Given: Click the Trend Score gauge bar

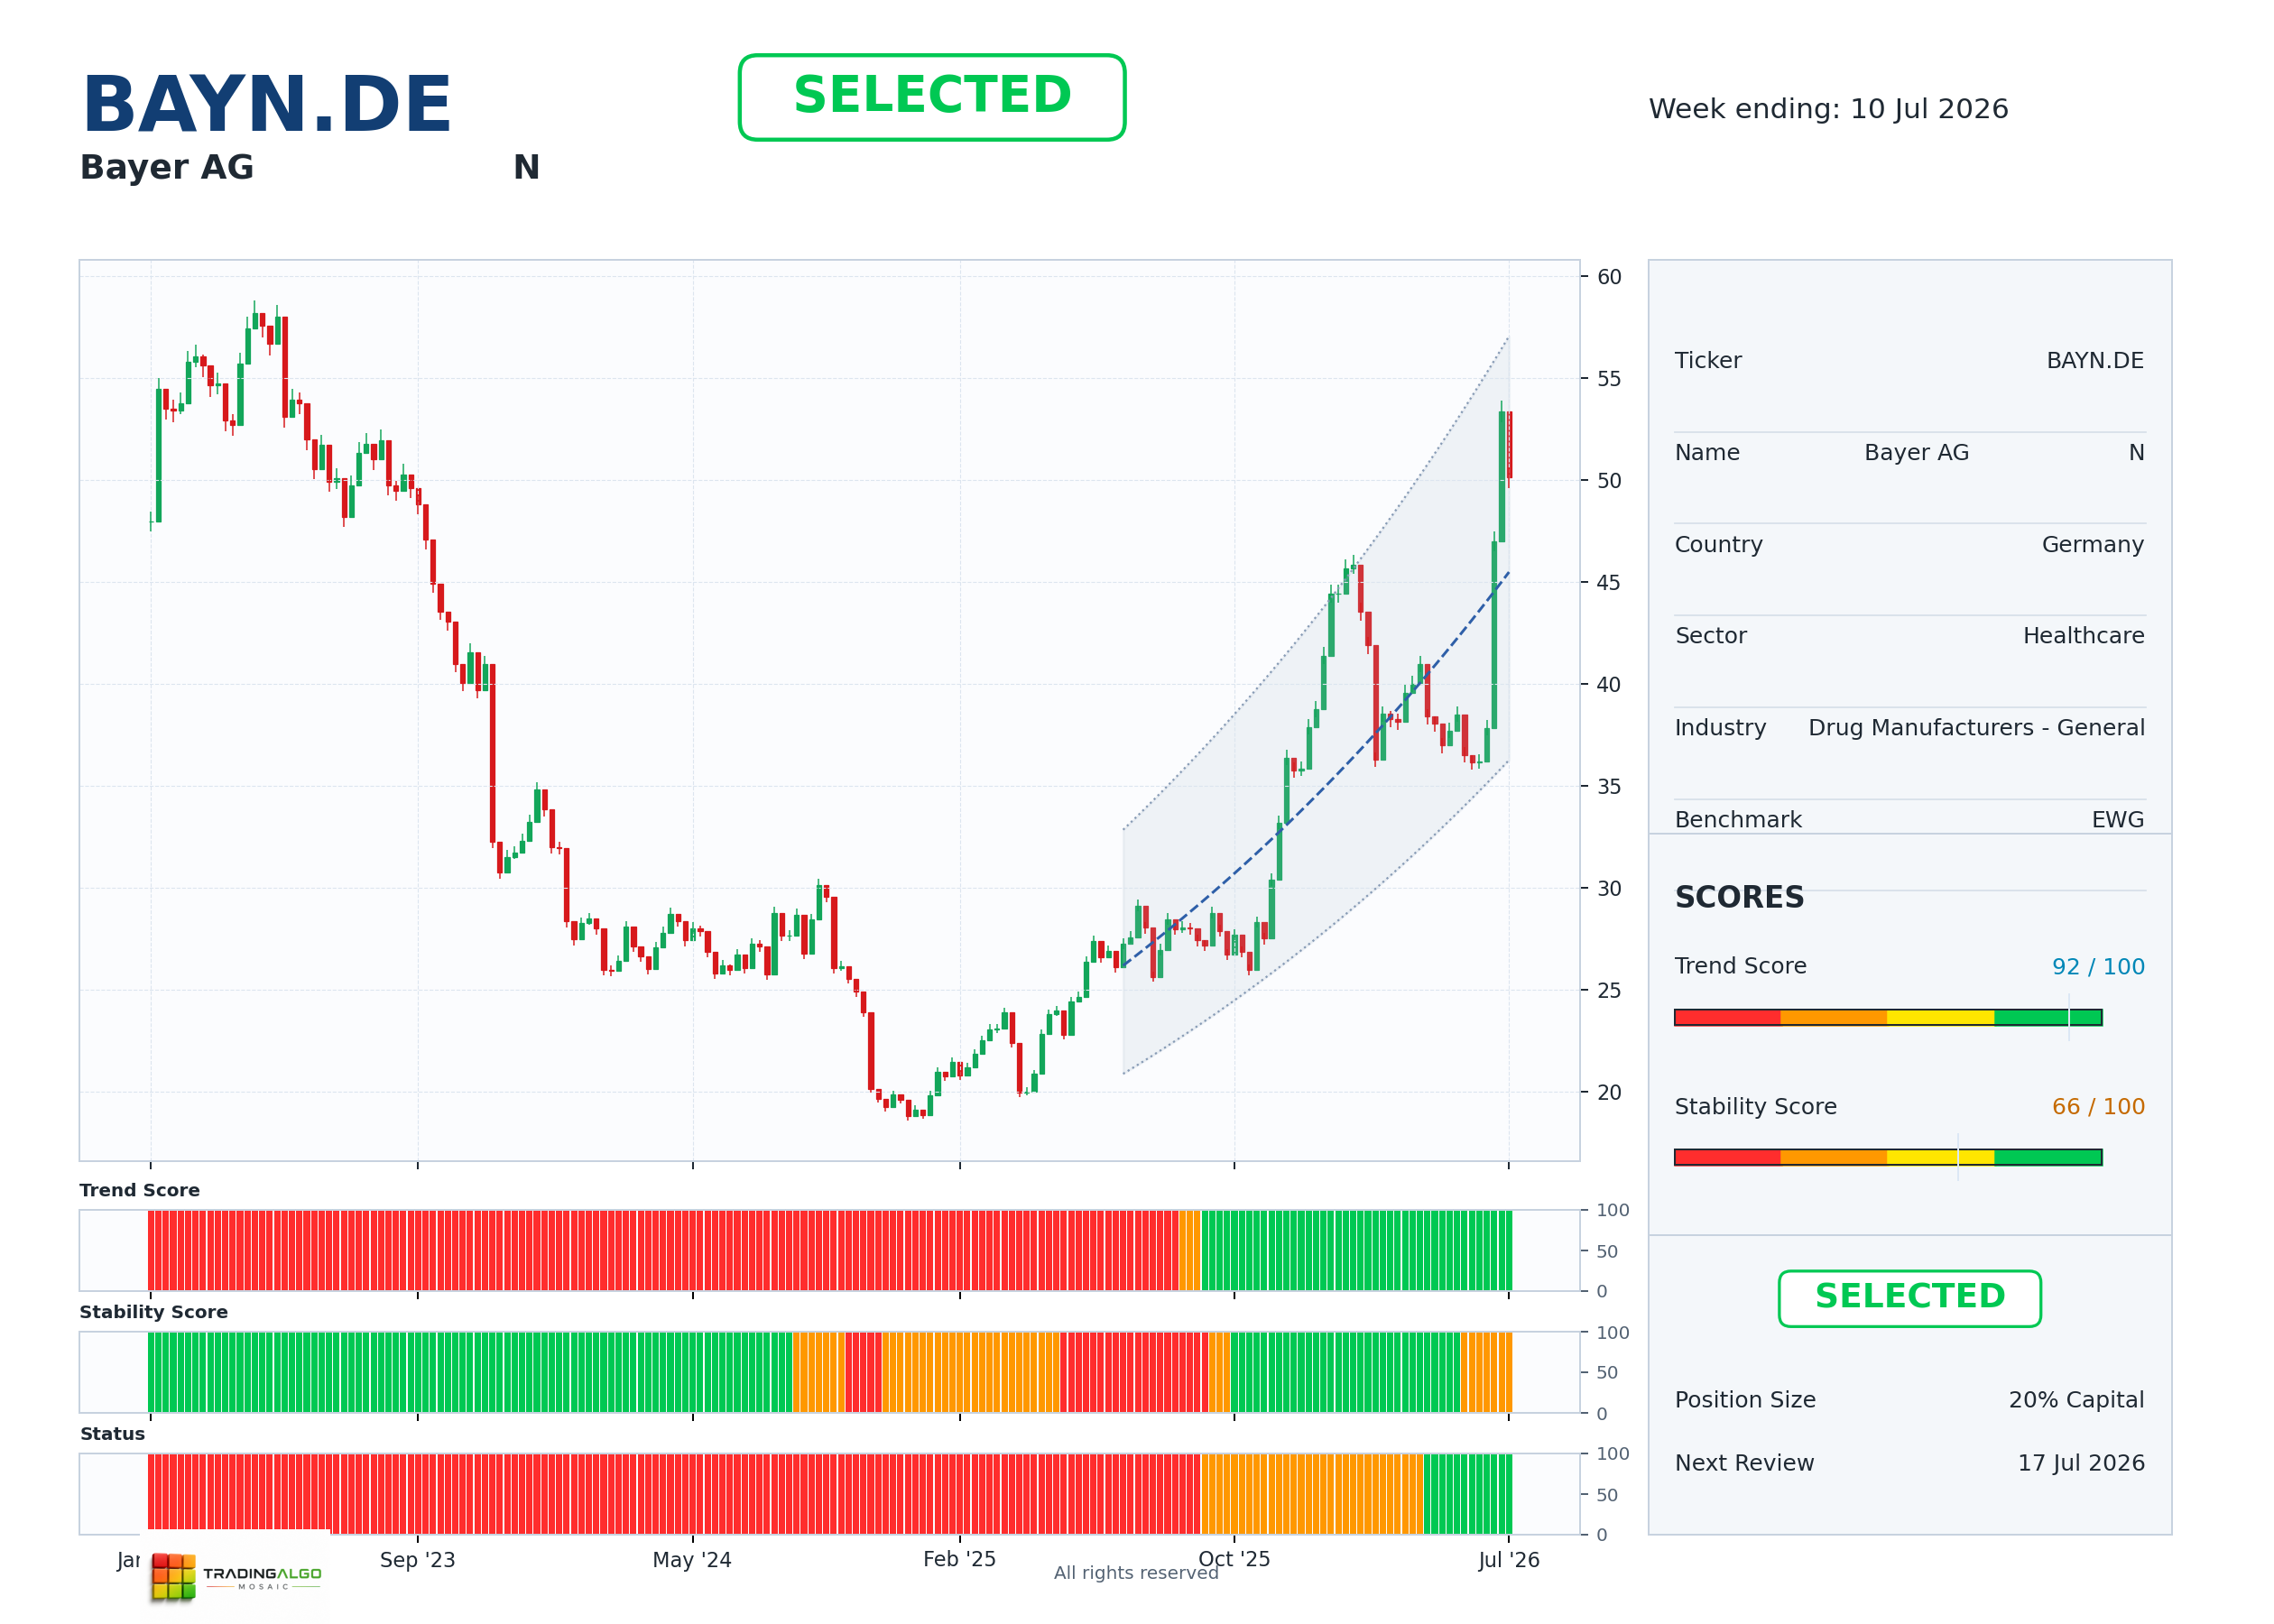Looking at the screenshot, I should coord(1888,1017).
